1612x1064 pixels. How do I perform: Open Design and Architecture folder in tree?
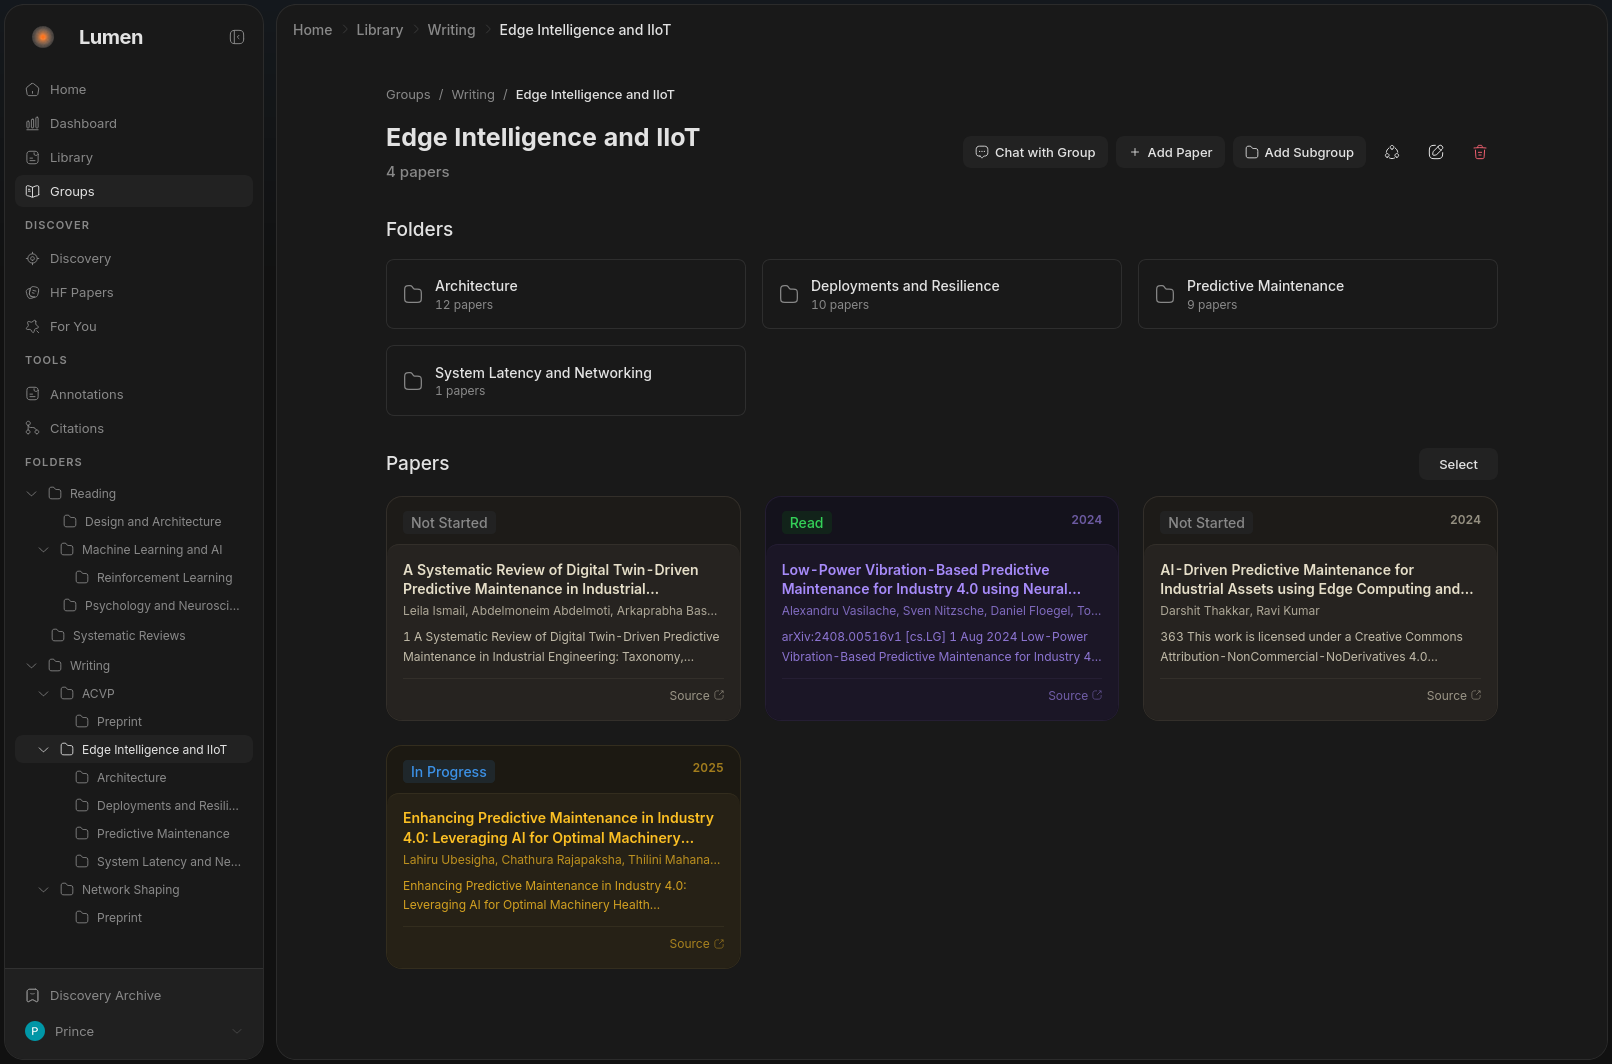pyautogui.click(x=153, y=522)
